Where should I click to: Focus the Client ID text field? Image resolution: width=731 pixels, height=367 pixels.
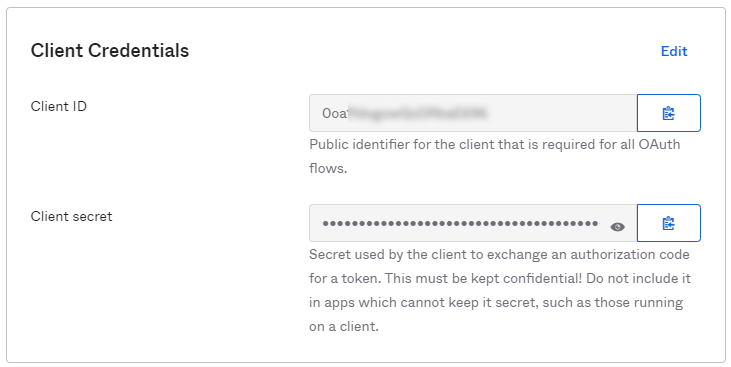click(x=473, y=113)
